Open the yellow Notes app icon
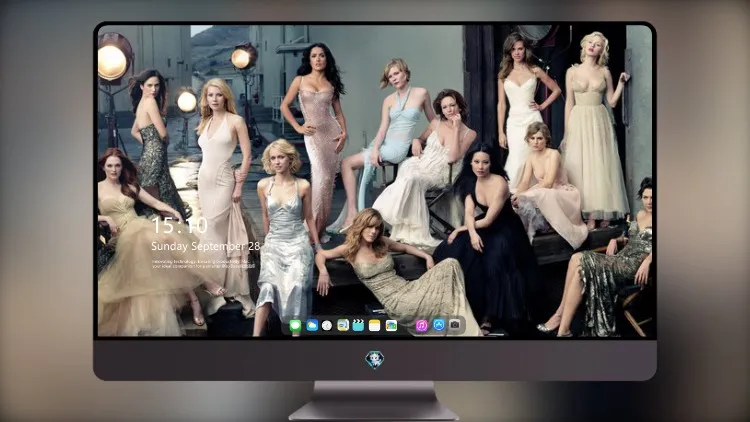Screen dimensions: 750x422 [x=375, y=326]
